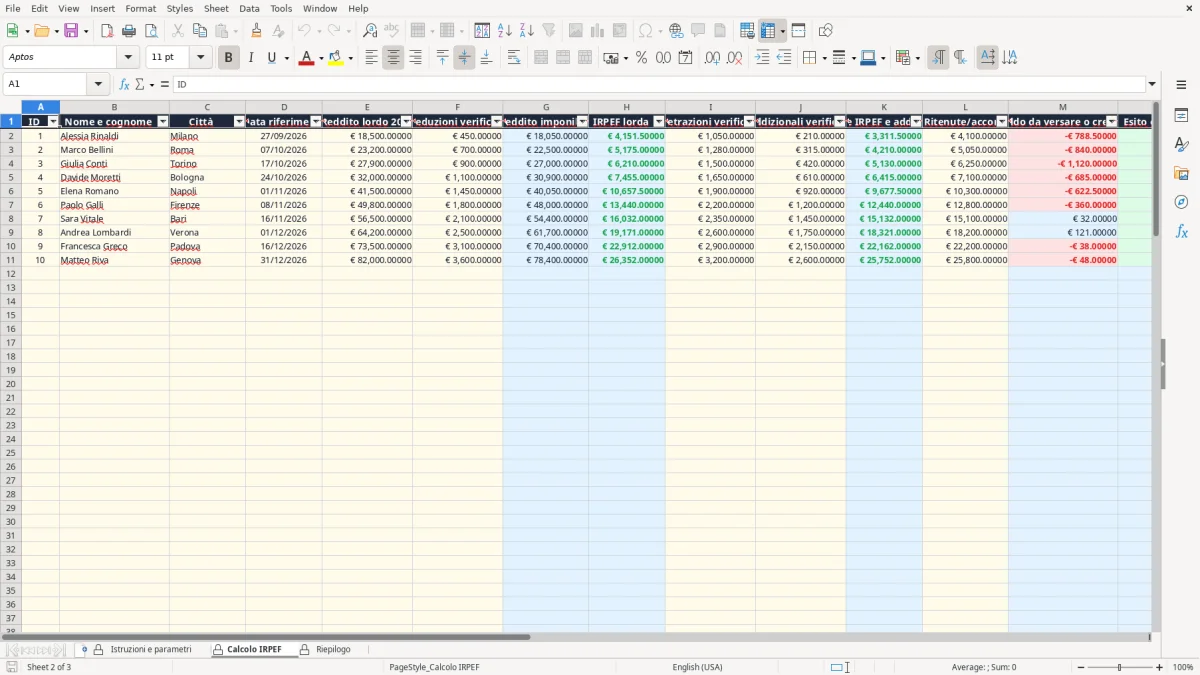
Task: Click Sort Ascending icon
Action: point(505,31)
